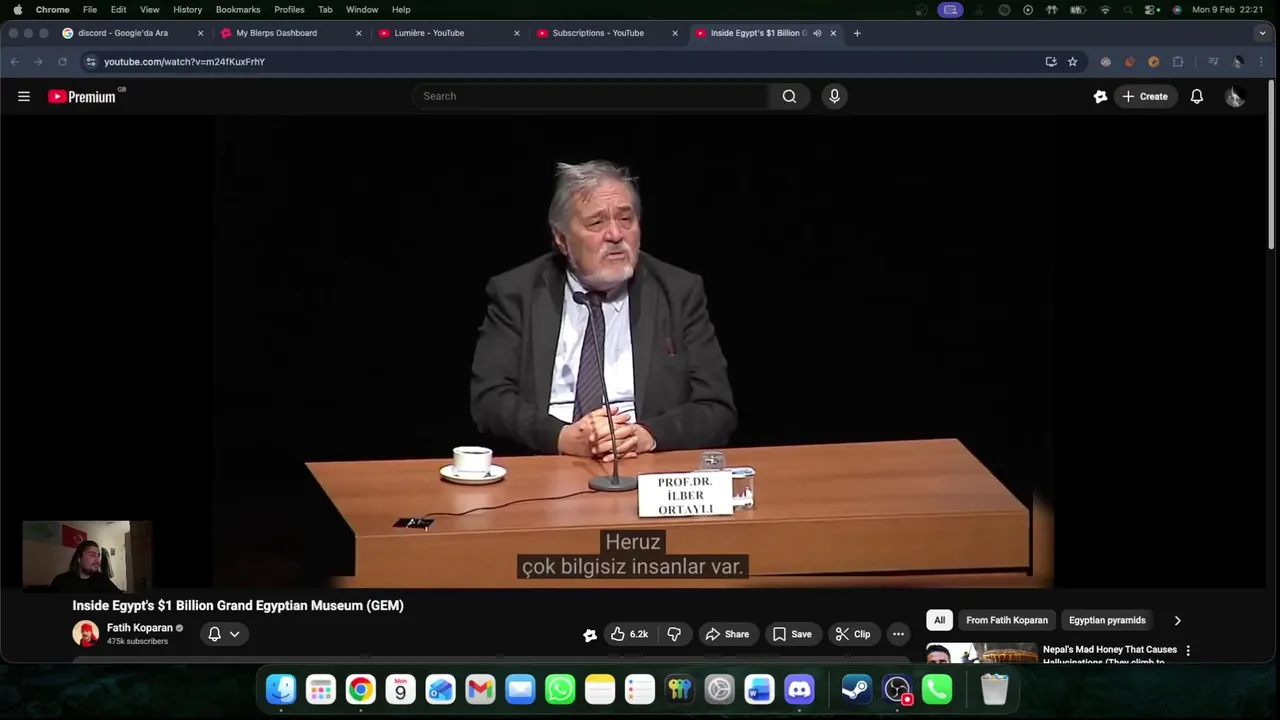
Task: Open Nepal's Mad Honey video thumbnail
Action: [982, 653]
